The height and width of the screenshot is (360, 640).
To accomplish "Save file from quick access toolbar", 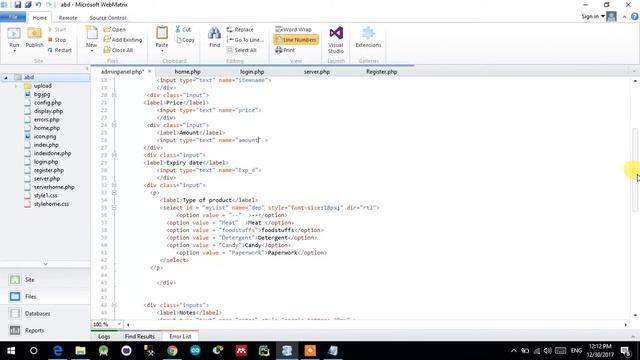I will 18,5.
